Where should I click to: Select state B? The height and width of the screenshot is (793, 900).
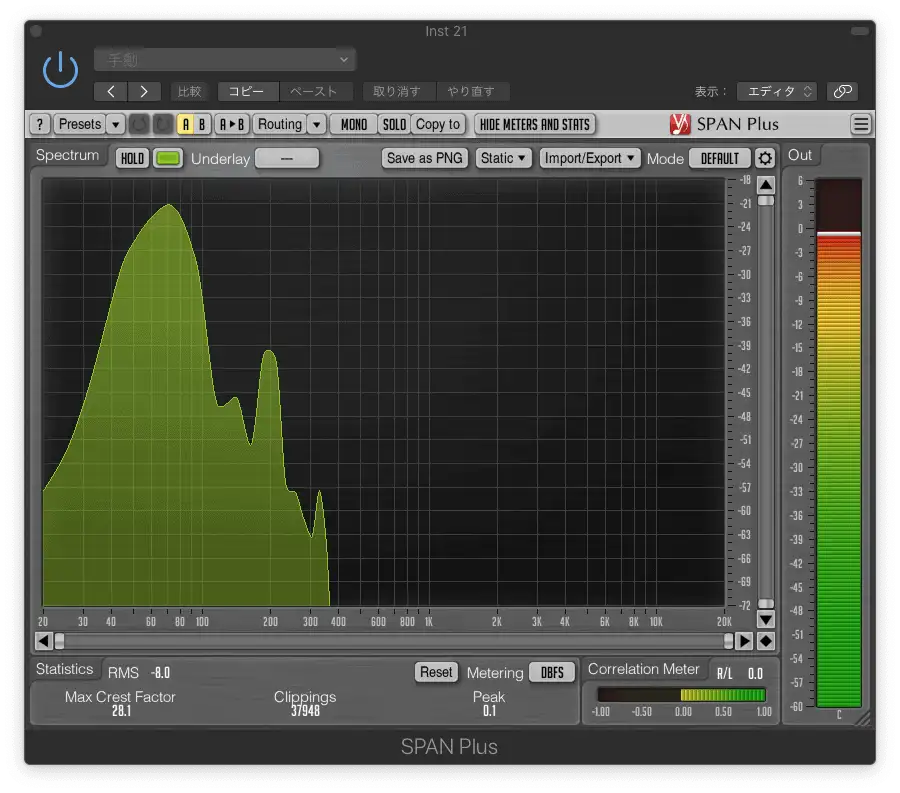(x=202, y=124)
